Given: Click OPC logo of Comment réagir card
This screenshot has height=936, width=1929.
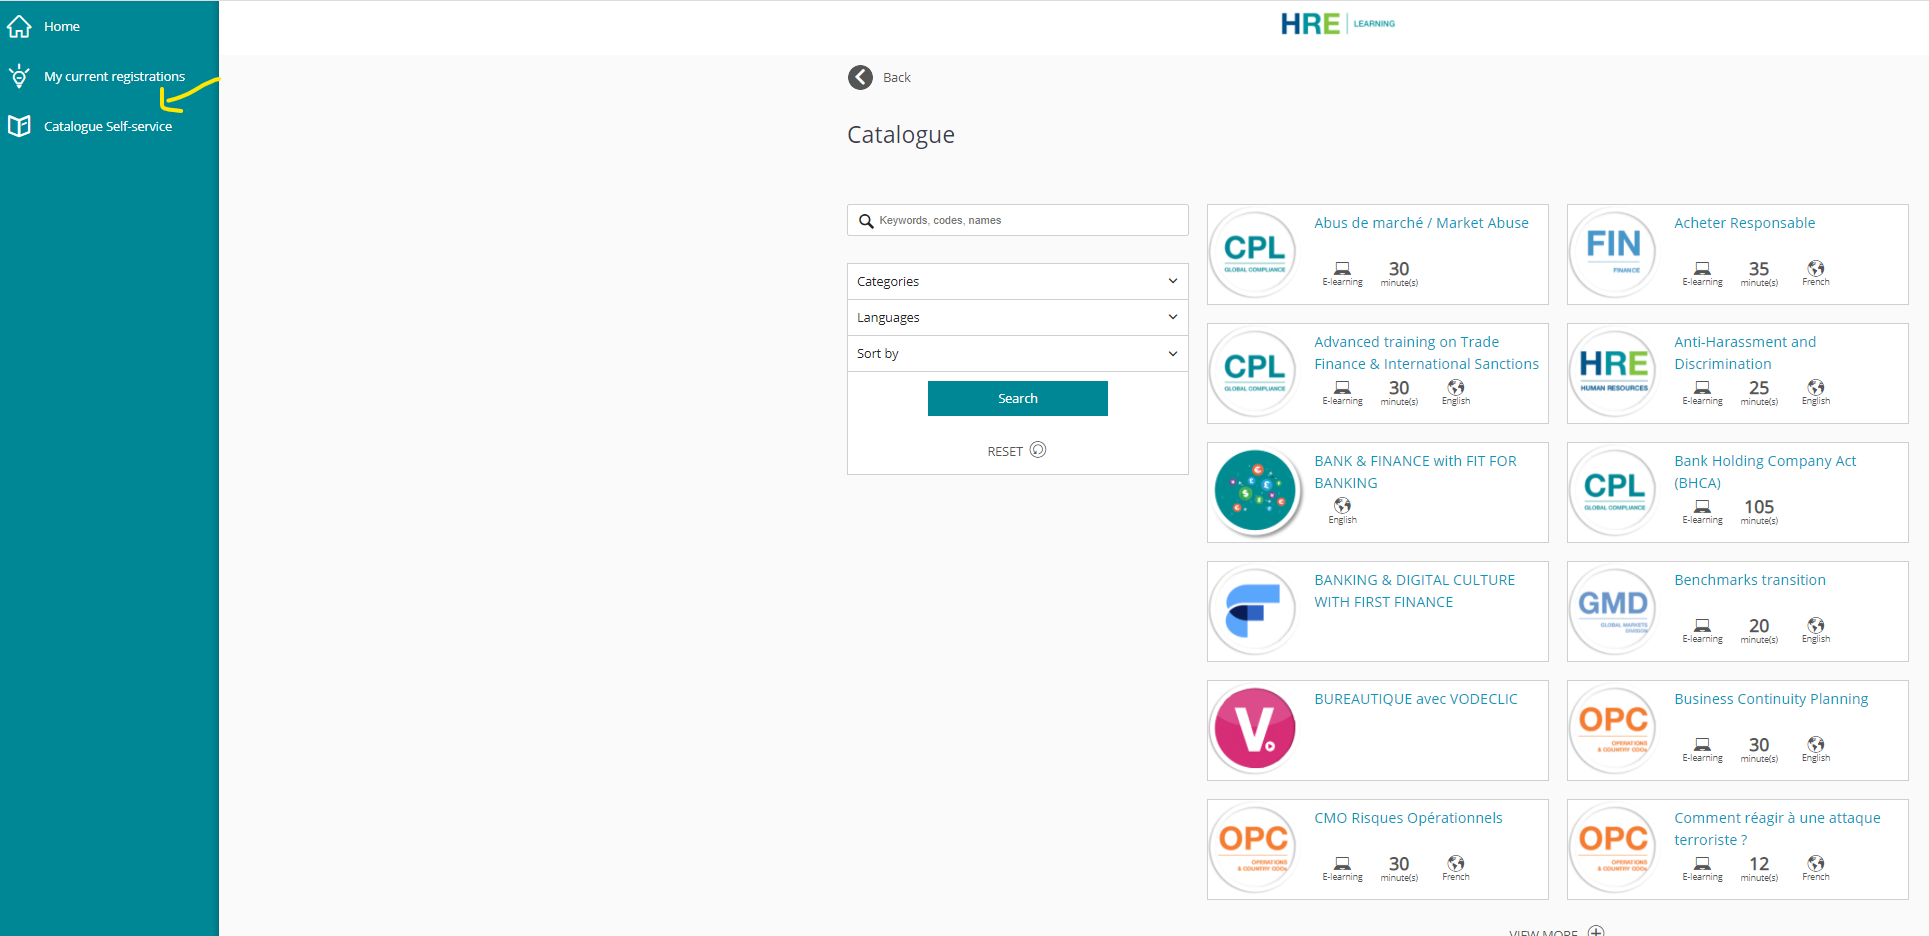Looking at the screenshot, I should click(x=1614, y=849).
